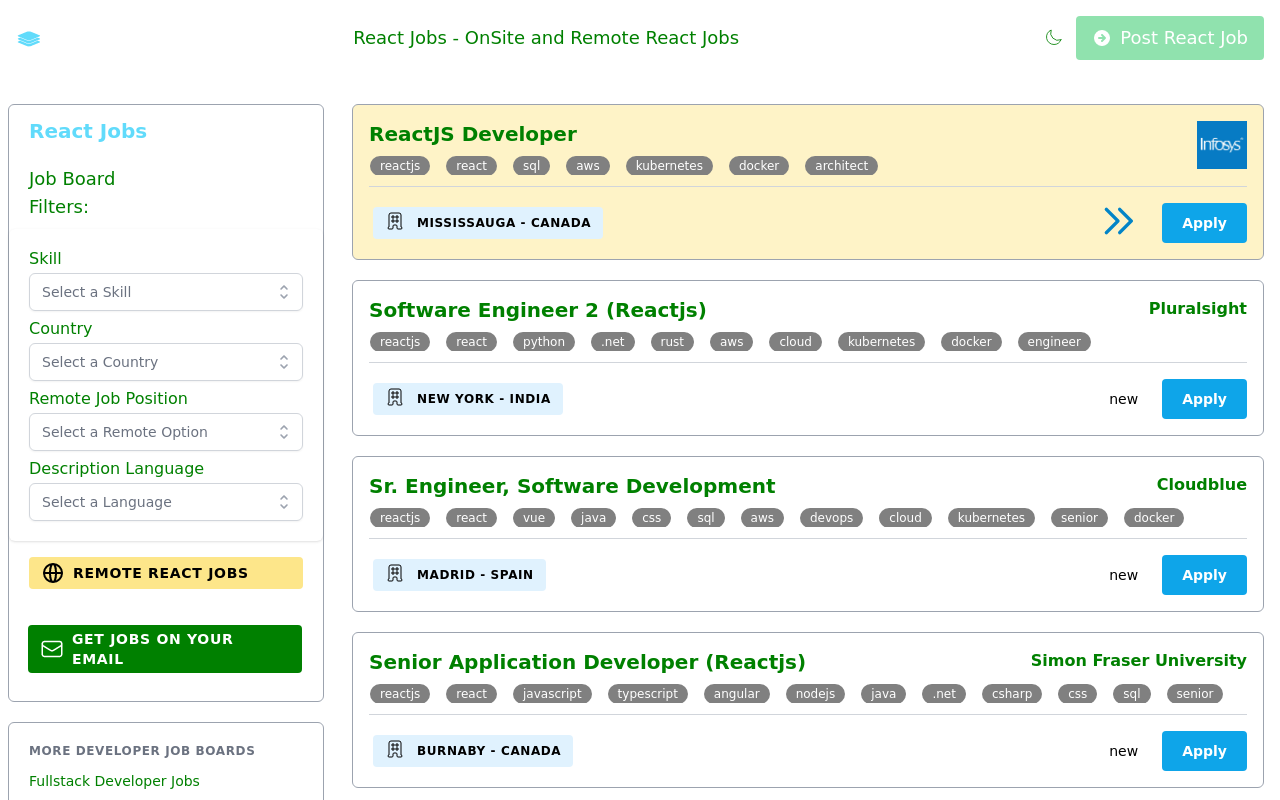This screenshot has height=800, width=1280.
Task: Open Senior Application Developer (Reactjs) title
Action: tap(587, 662)
